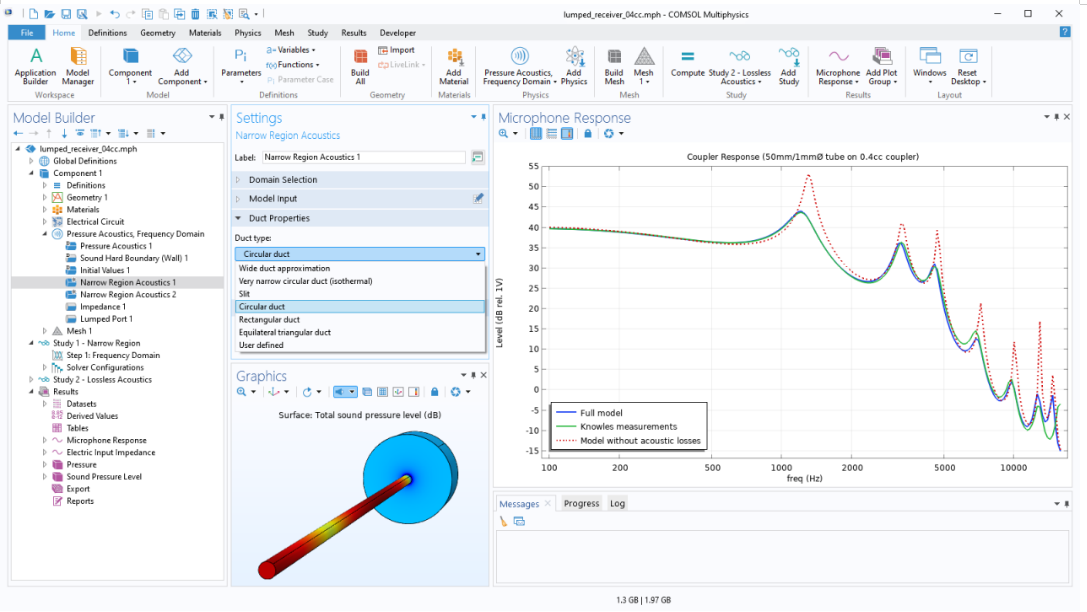Expand the Model Input section
The image size is (1087, 612).
tap(238, 198)
